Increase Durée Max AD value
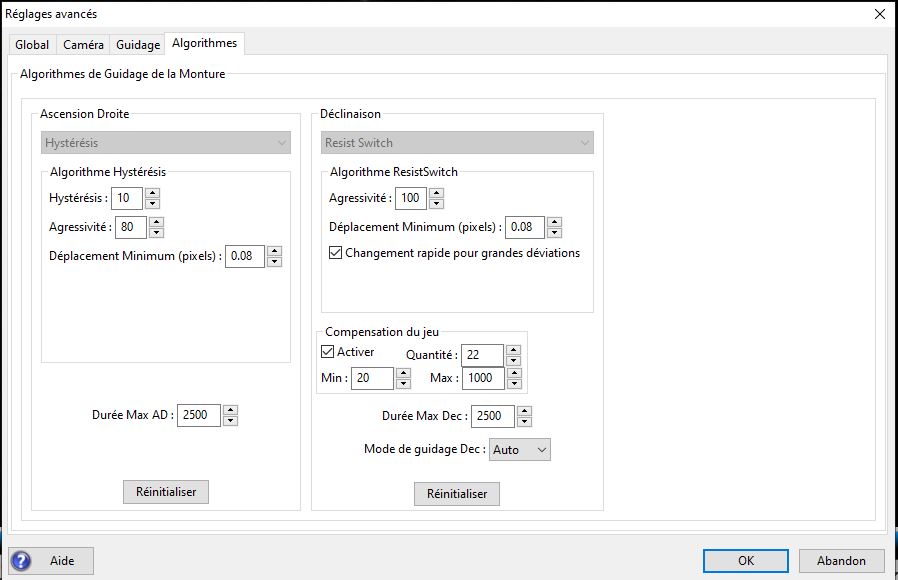This screenshot has height=580, width=898. click(x=230, y=410)
